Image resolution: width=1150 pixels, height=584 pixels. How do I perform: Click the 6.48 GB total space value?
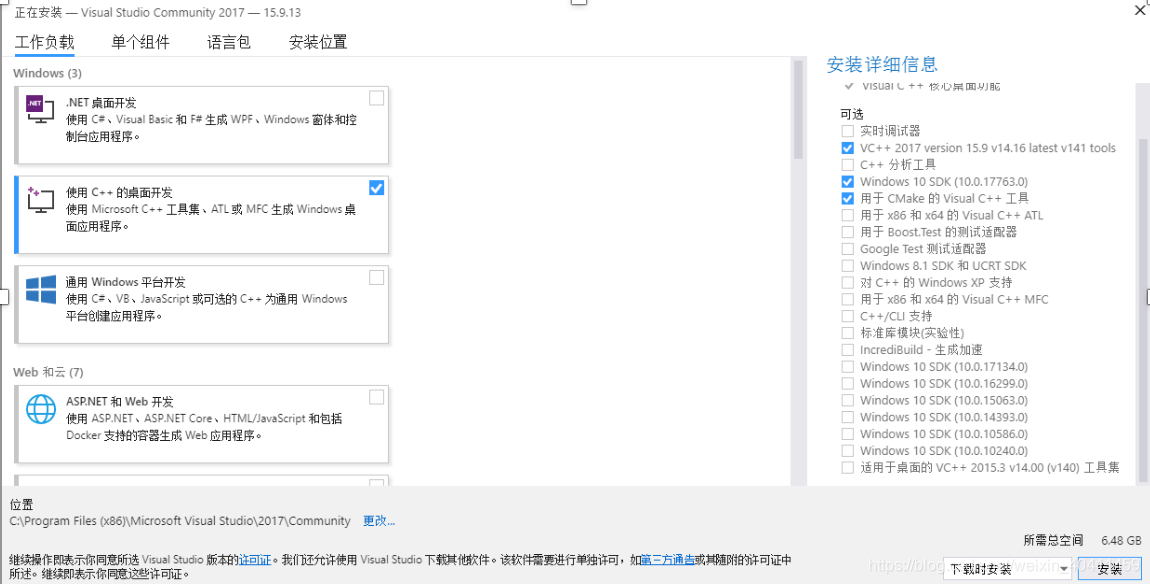pyautogui.click(x=1121, y=540)
